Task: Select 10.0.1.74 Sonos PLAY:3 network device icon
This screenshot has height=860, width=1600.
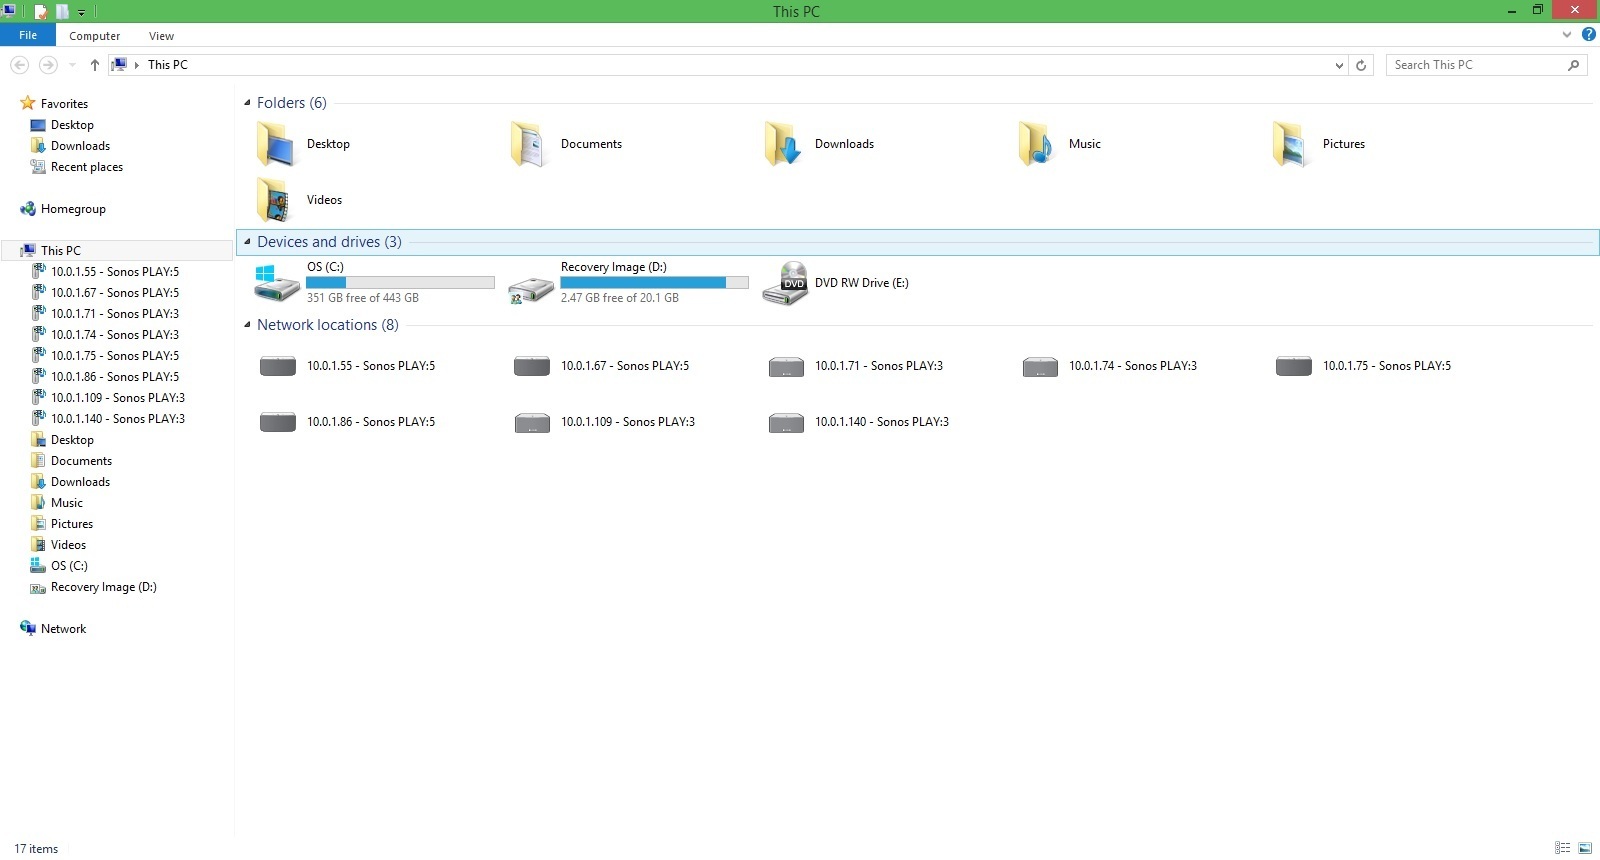Action: pos(1040,367)
